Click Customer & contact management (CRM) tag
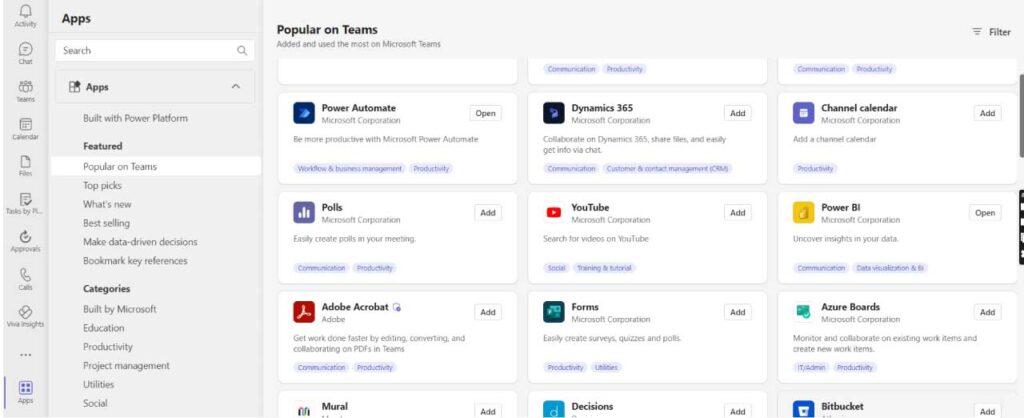This screenshot has height=418, width=1024. [667, 169]
